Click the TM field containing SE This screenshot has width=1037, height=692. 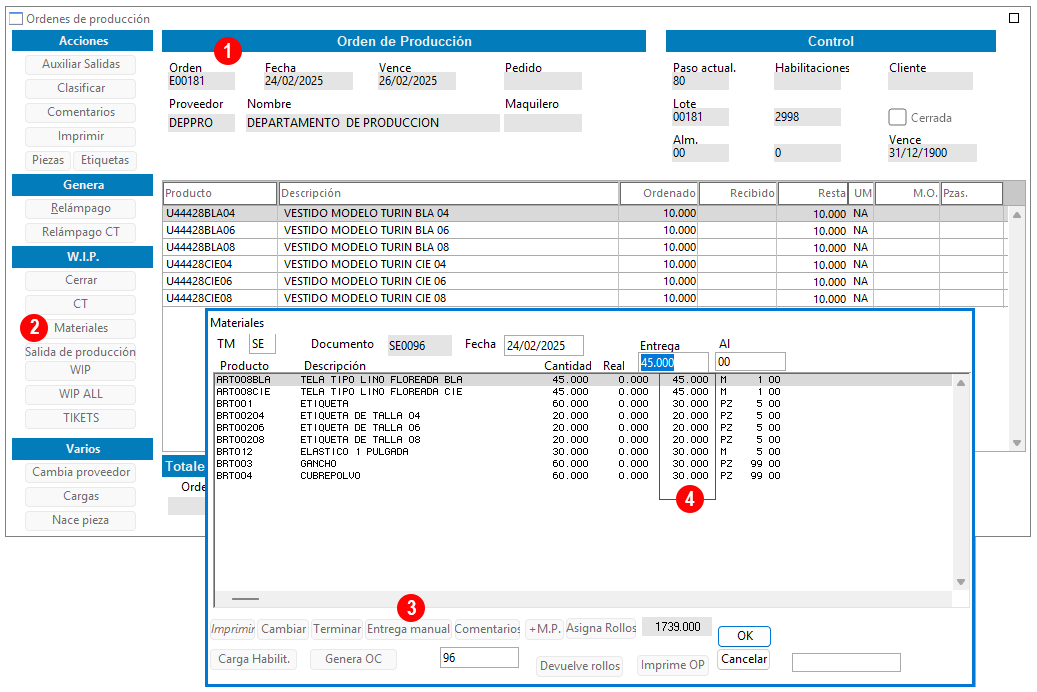coord(262,344)
